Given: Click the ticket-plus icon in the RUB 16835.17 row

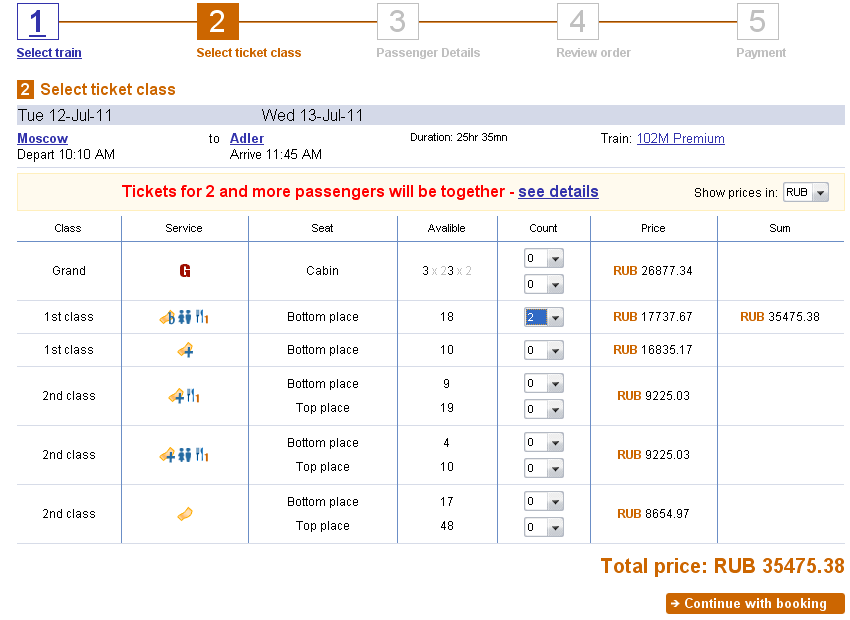Looking at the screenshot, I should [184, 350].
